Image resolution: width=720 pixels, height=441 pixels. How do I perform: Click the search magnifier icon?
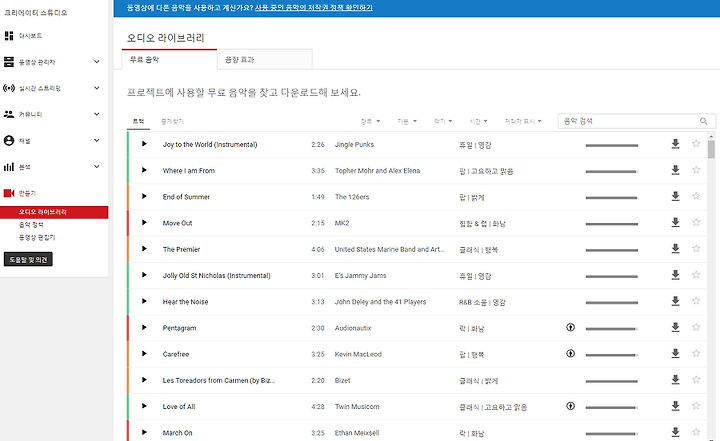click(703, 121)
